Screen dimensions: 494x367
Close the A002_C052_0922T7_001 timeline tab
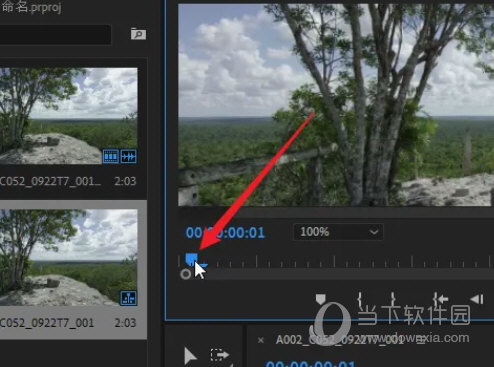[x=261, y=340]
